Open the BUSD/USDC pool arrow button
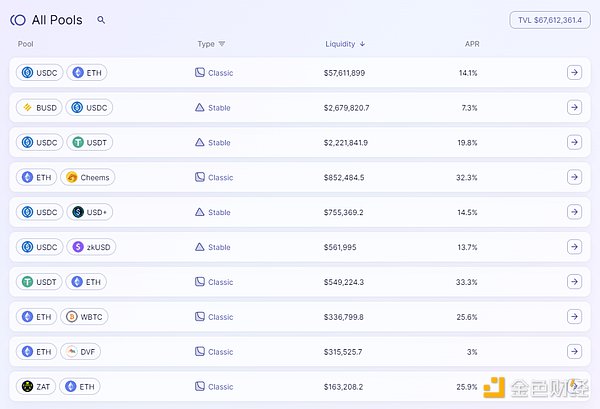This screenshot has height=409, width=600. click(x=574, y=108)
